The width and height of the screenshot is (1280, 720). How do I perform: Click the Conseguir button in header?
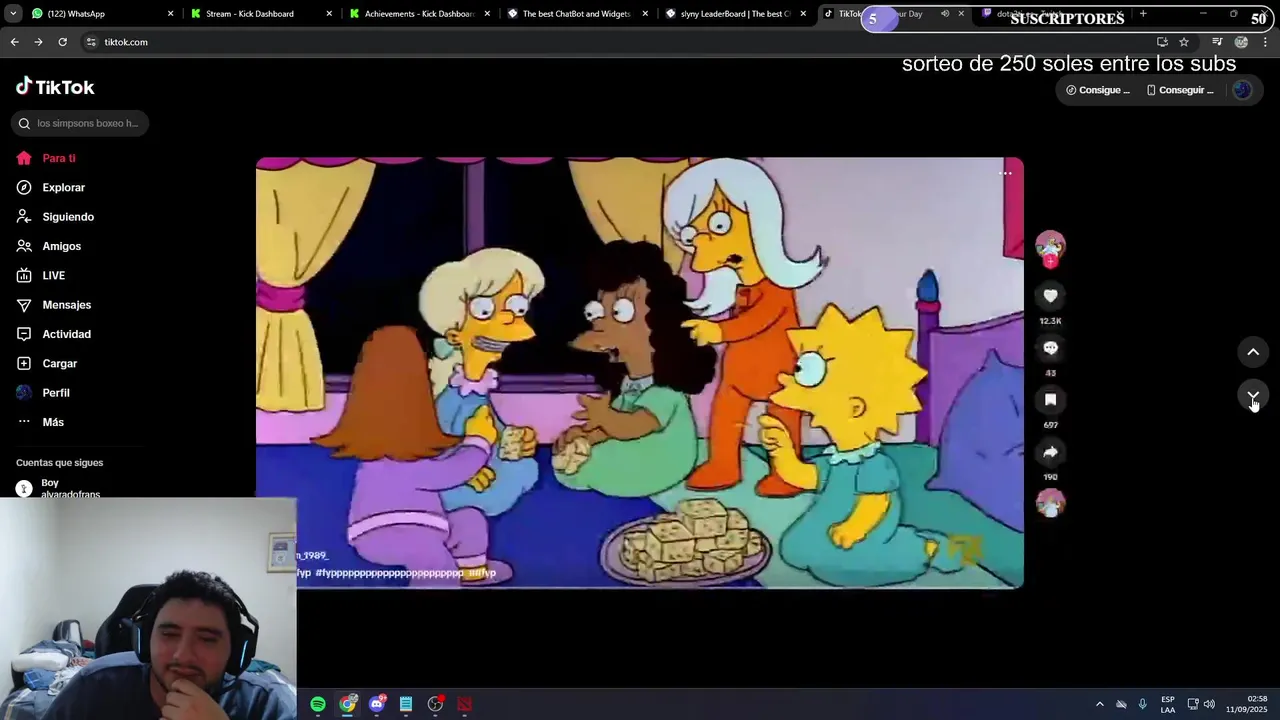[x=1180, y=90]
